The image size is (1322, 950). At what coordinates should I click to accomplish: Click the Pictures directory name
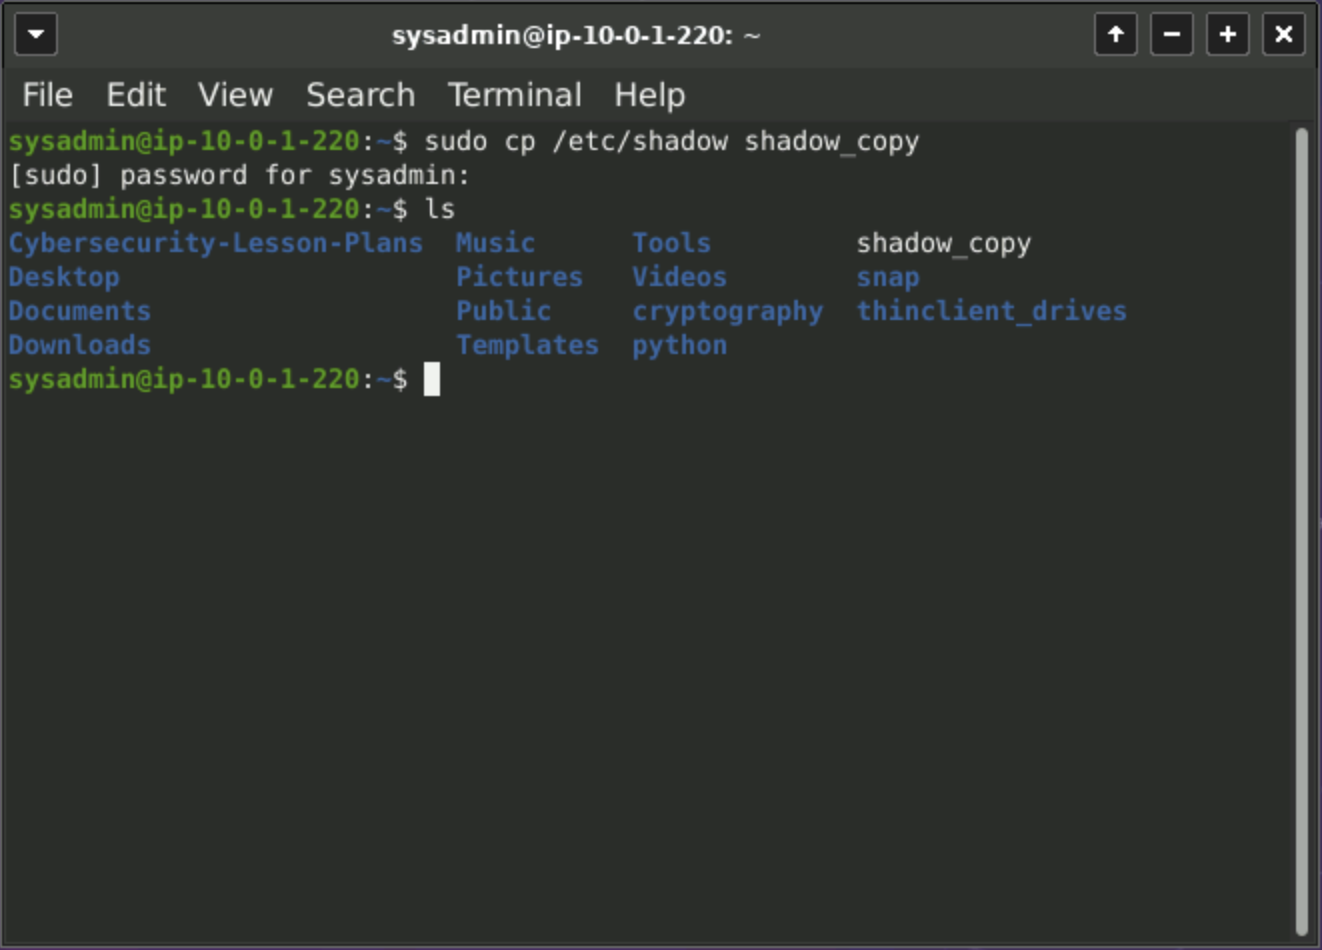click(520, 277)
